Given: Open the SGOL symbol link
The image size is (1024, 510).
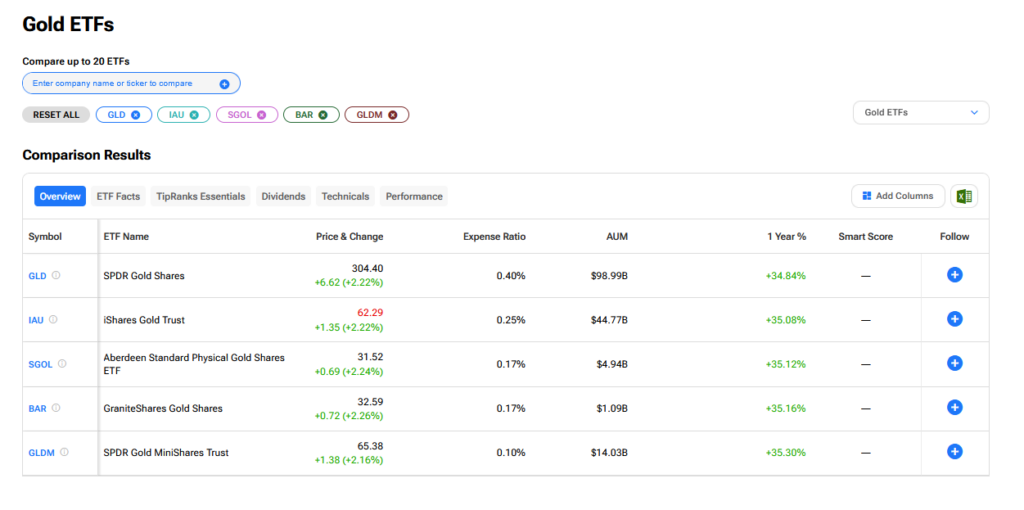Looking at the screenshot, I should (x=40, y=364).
